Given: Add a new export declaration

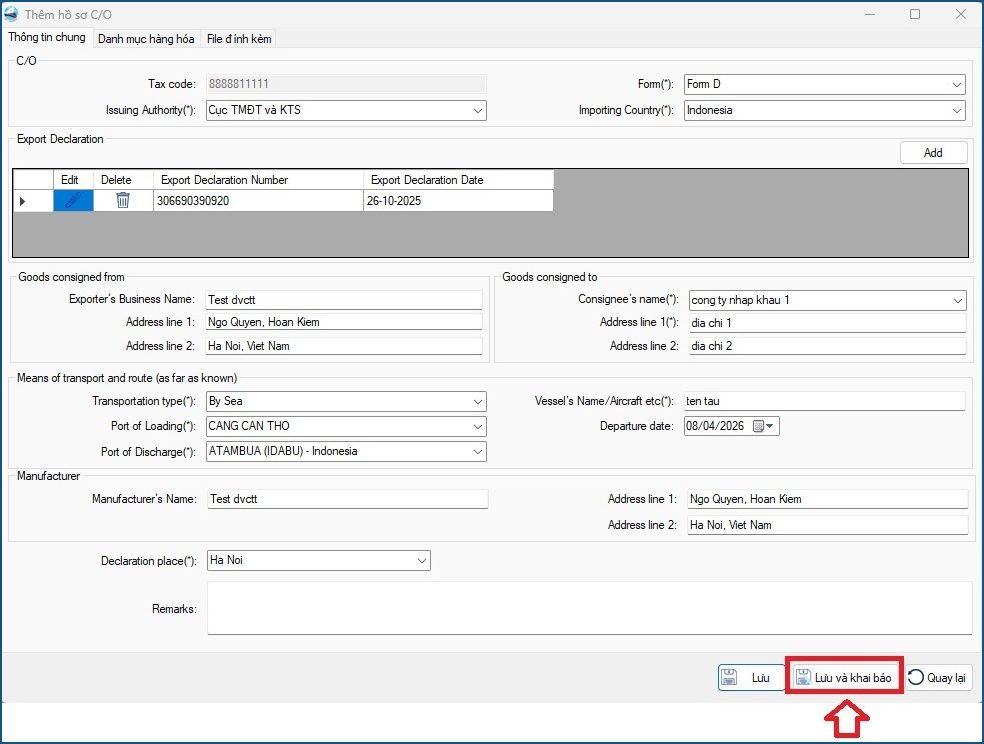Looking at the screenshot, I should pyautogui.click(x=932, y=153).
